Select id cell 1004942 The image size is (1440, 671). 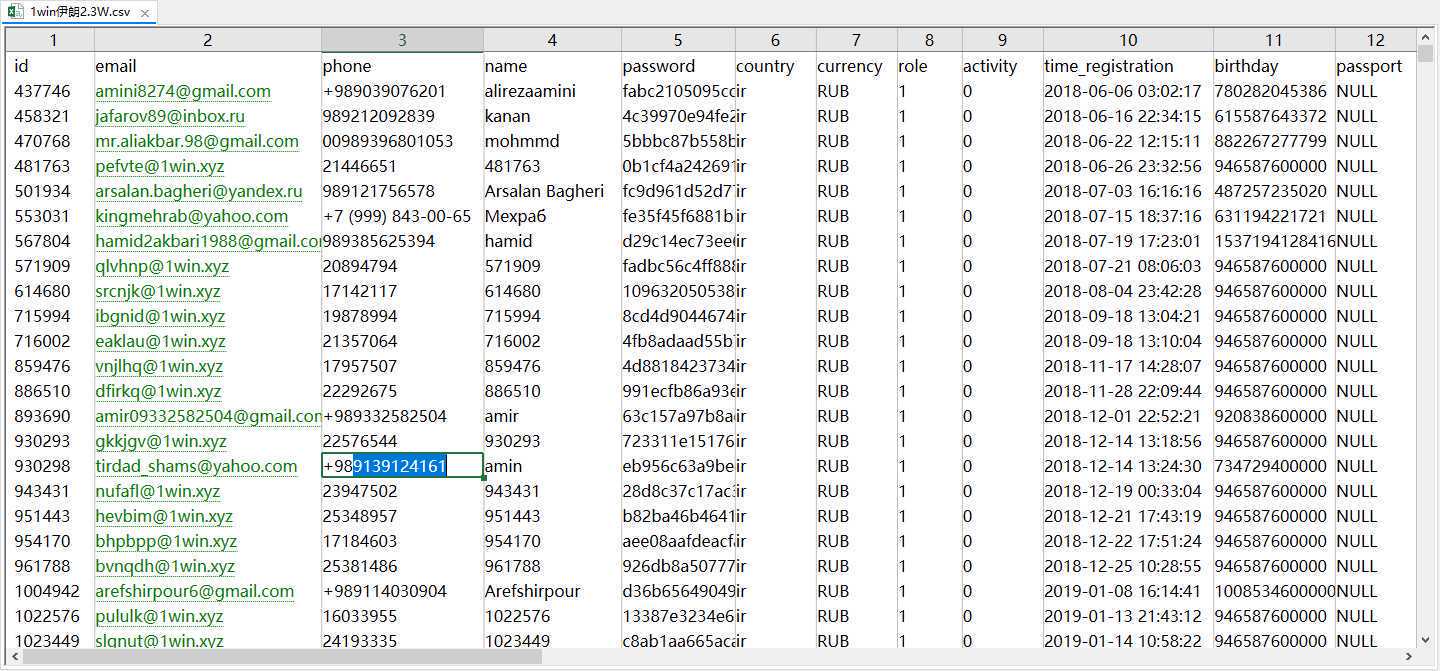(x=52, y=591)
